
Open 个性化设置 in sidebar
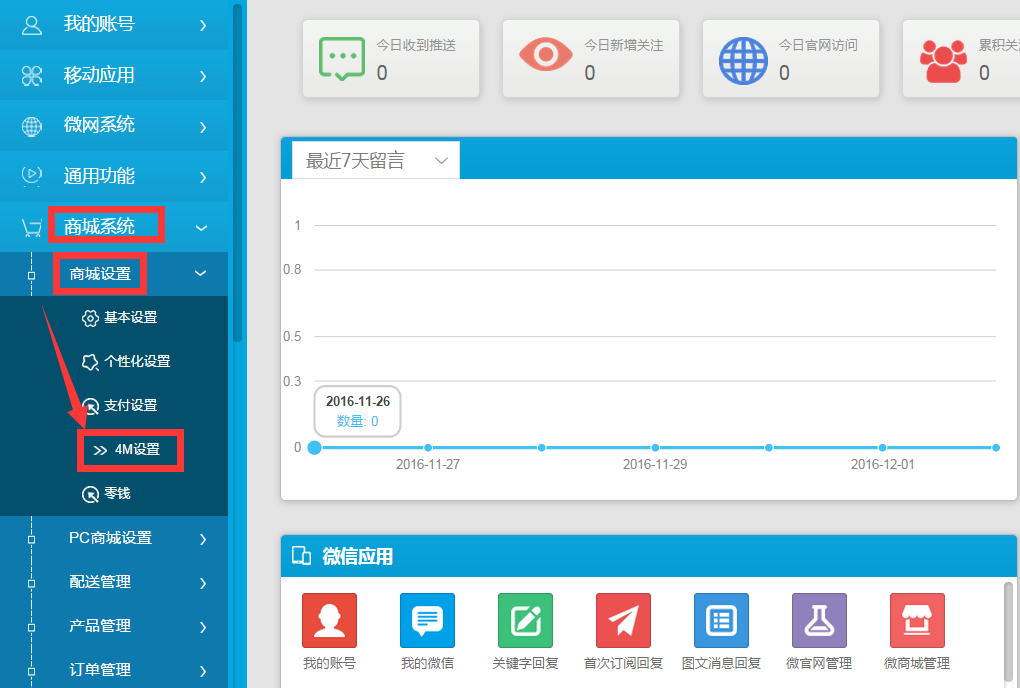click(x=136, y=362)
